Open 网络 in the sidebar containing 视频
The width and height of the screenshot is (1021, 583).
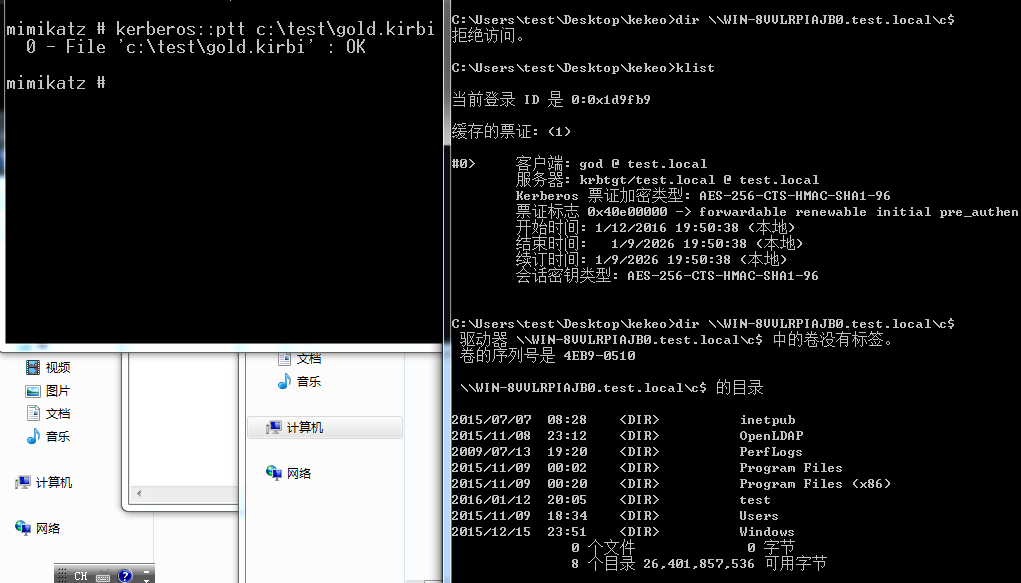click(x=38, y=528)
